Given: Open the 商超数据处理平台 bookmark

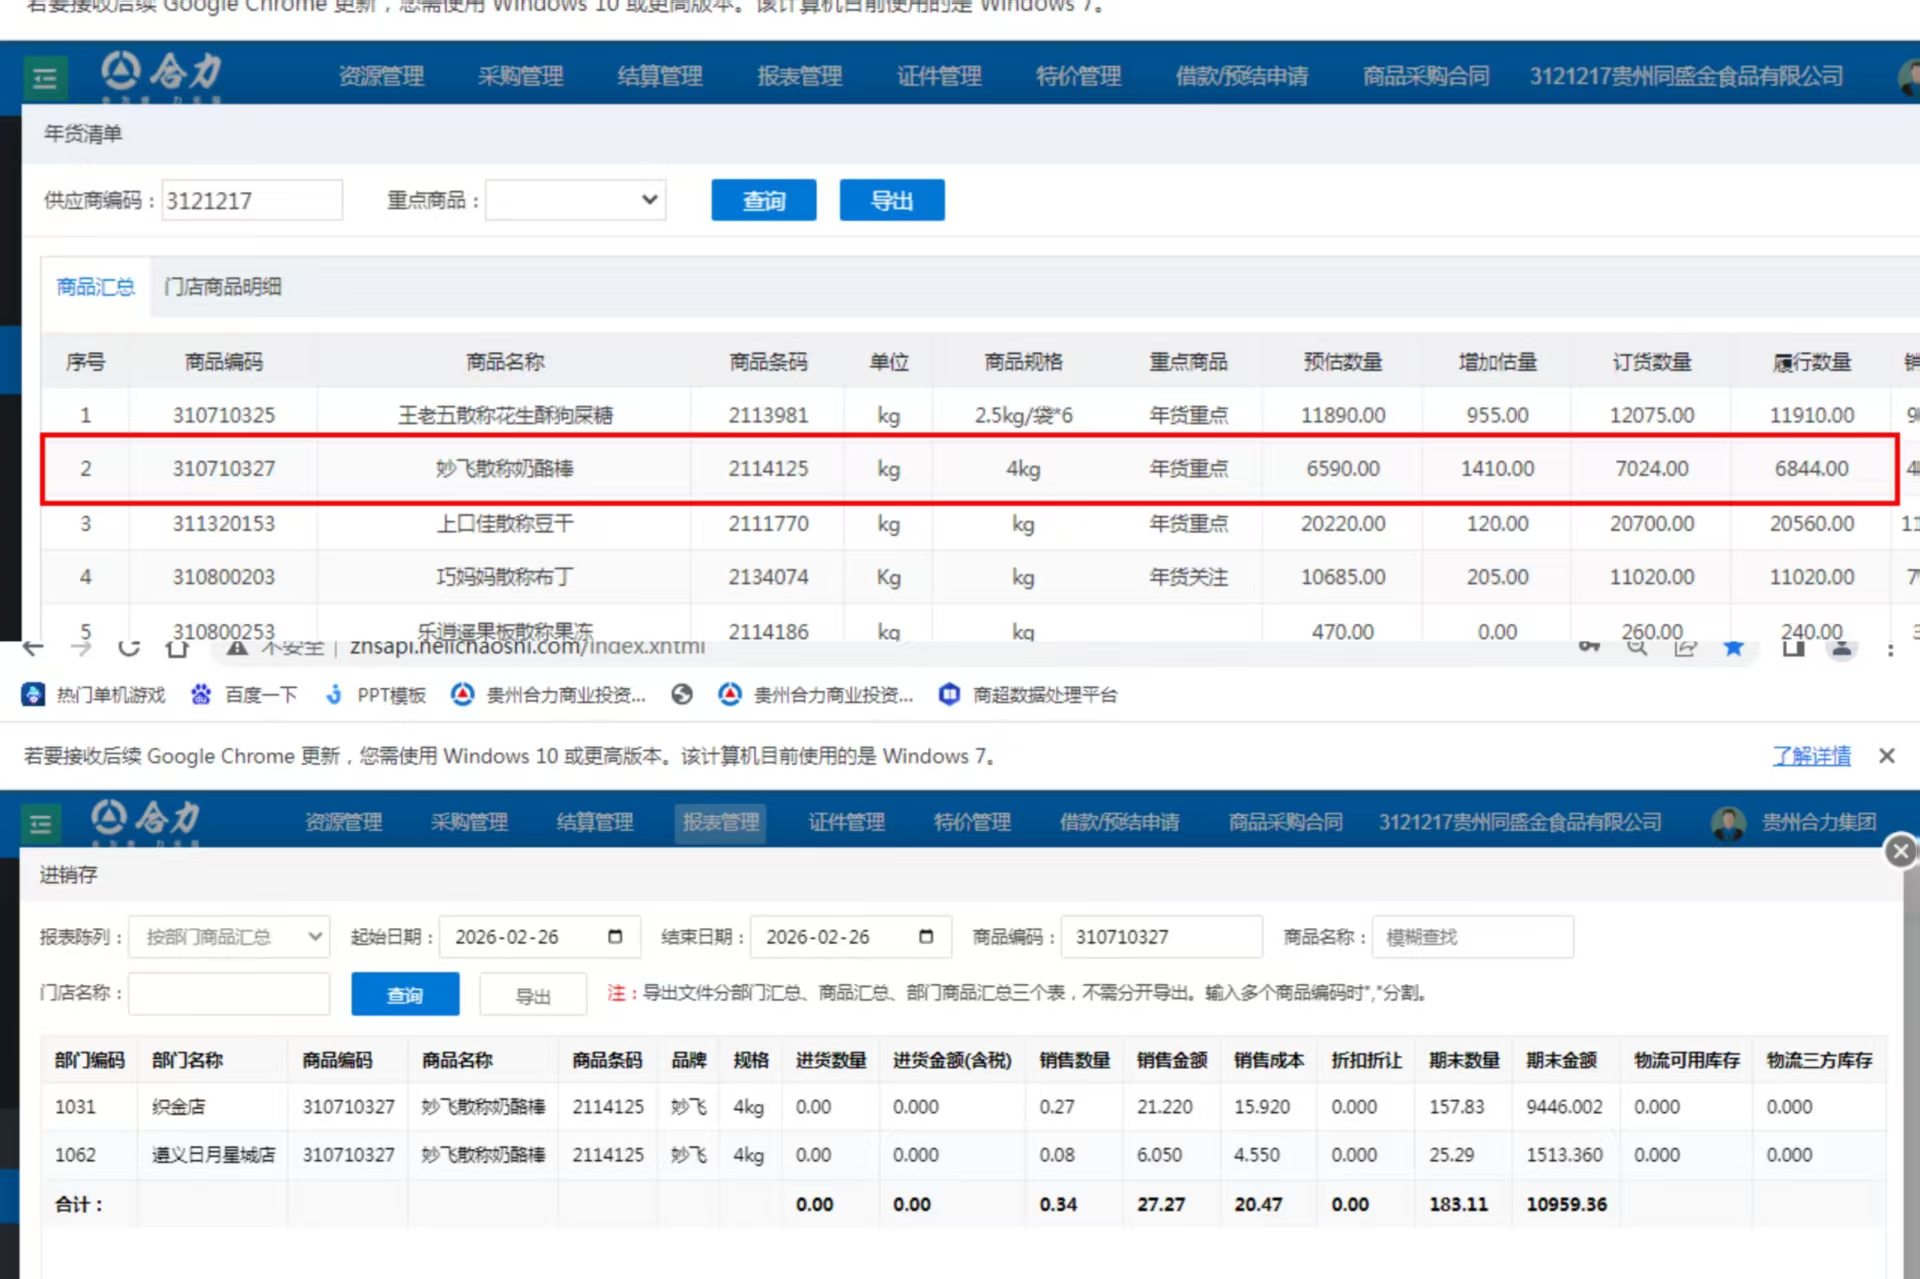Looking at the screenshot, I should [x=1028, y=695].
